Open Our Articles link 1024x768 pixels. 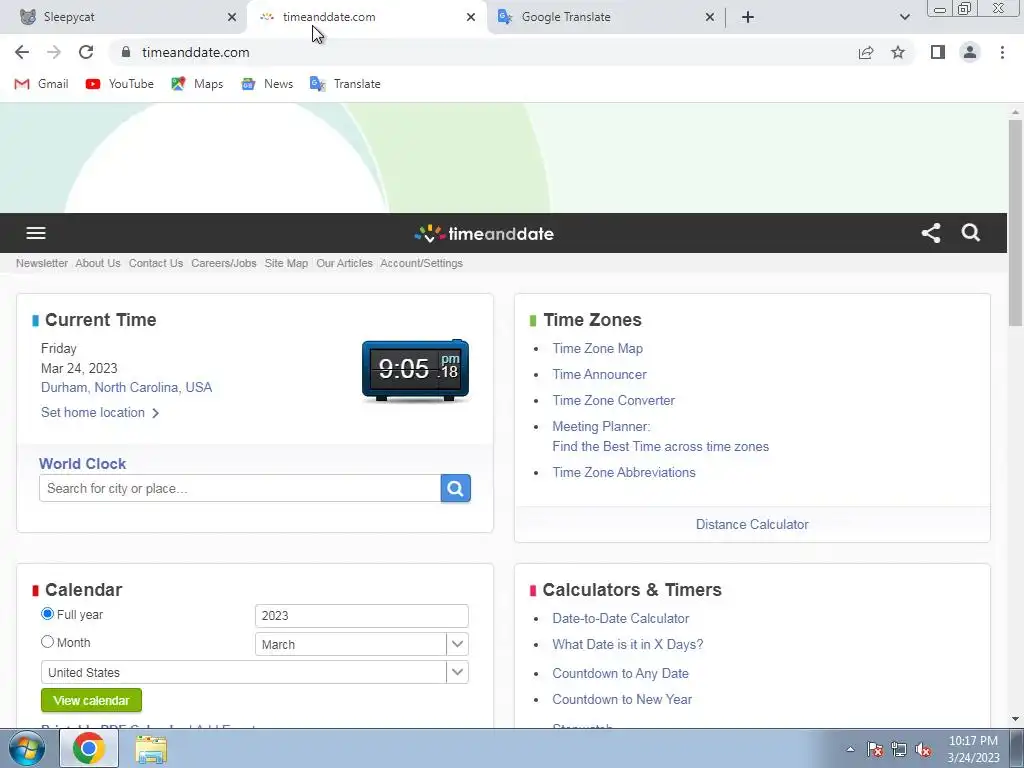(344, 263)
